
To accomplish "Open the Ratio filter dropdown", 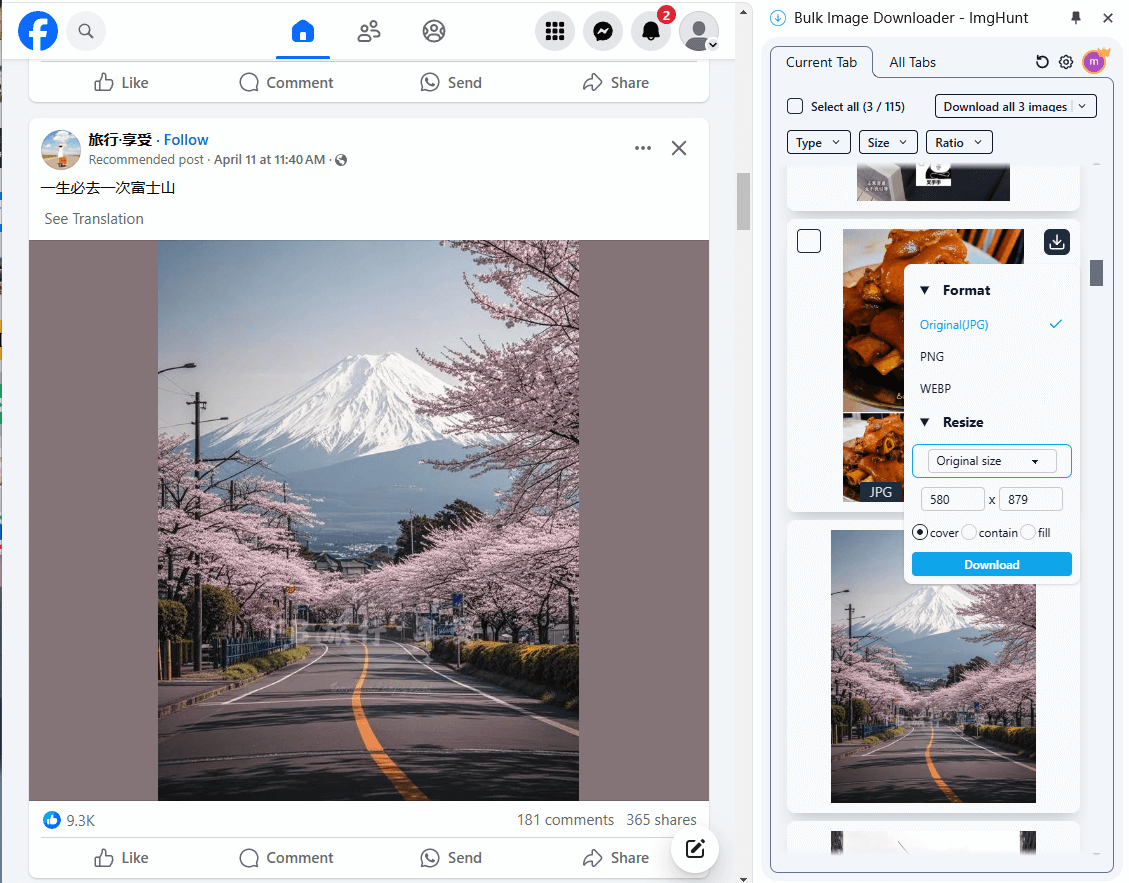I will 958,141.
